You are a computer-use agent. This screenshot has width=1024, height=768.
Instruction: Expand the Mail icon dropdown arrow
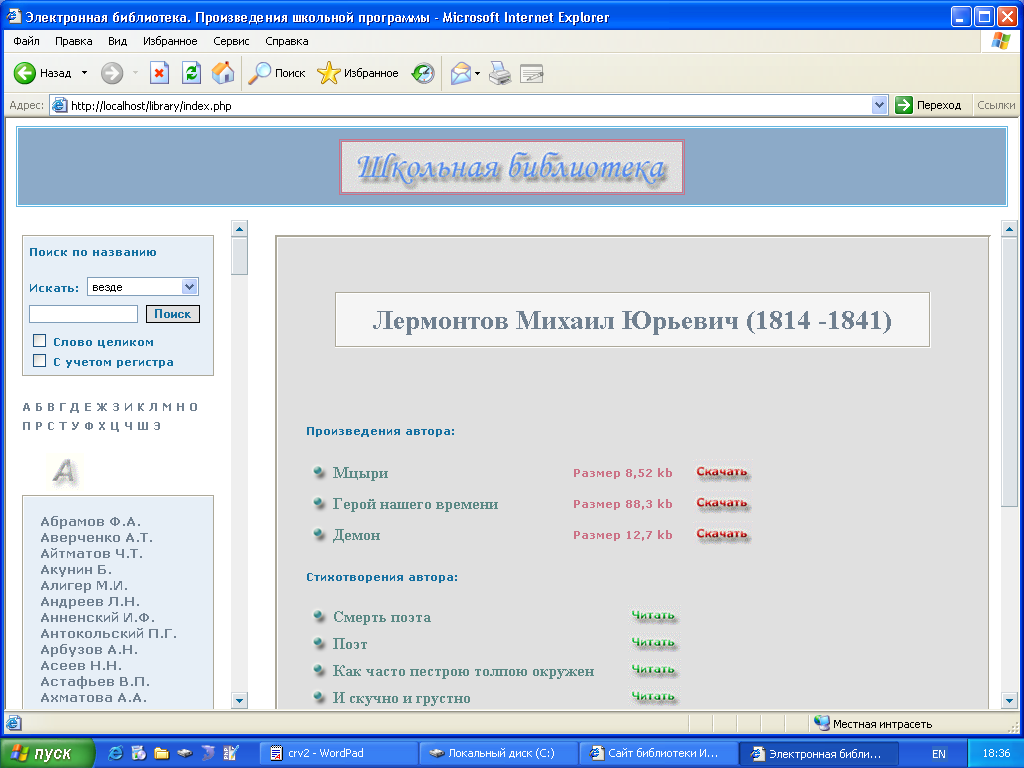click(x=478, y=73)
